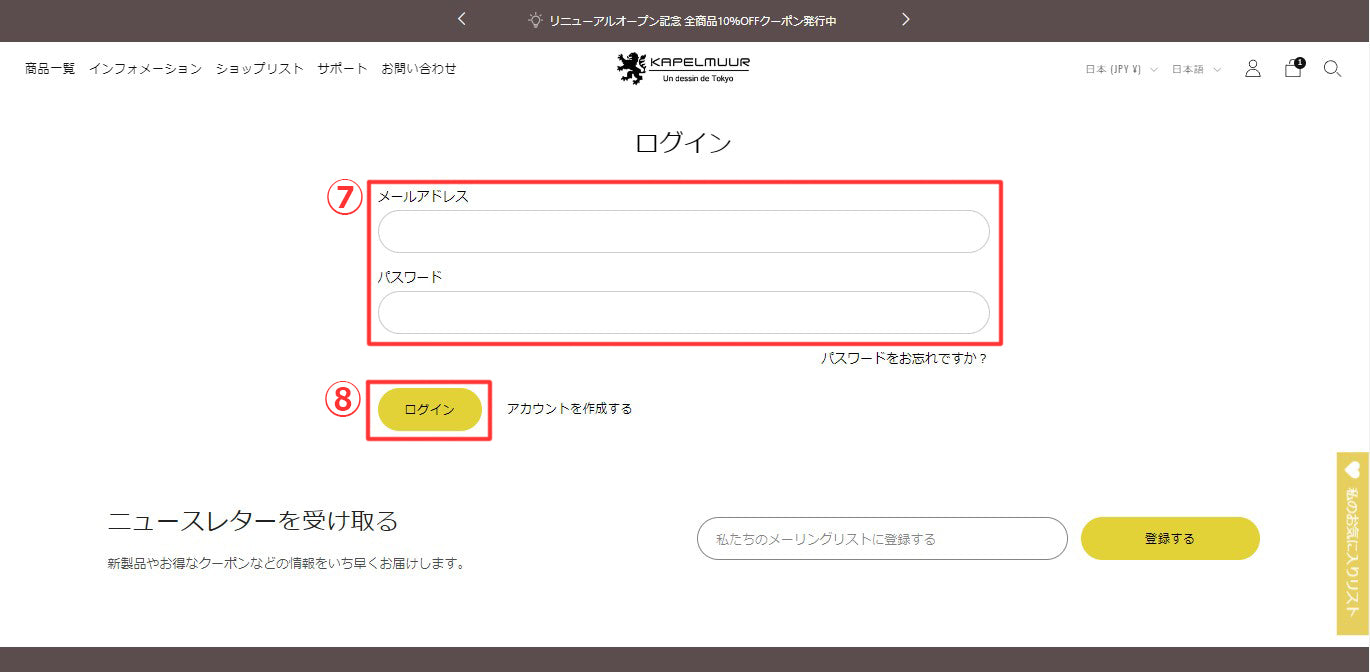1370x672 pixels.
Task: Click the パスワードをお忘れですか? link
Action: 904,358
